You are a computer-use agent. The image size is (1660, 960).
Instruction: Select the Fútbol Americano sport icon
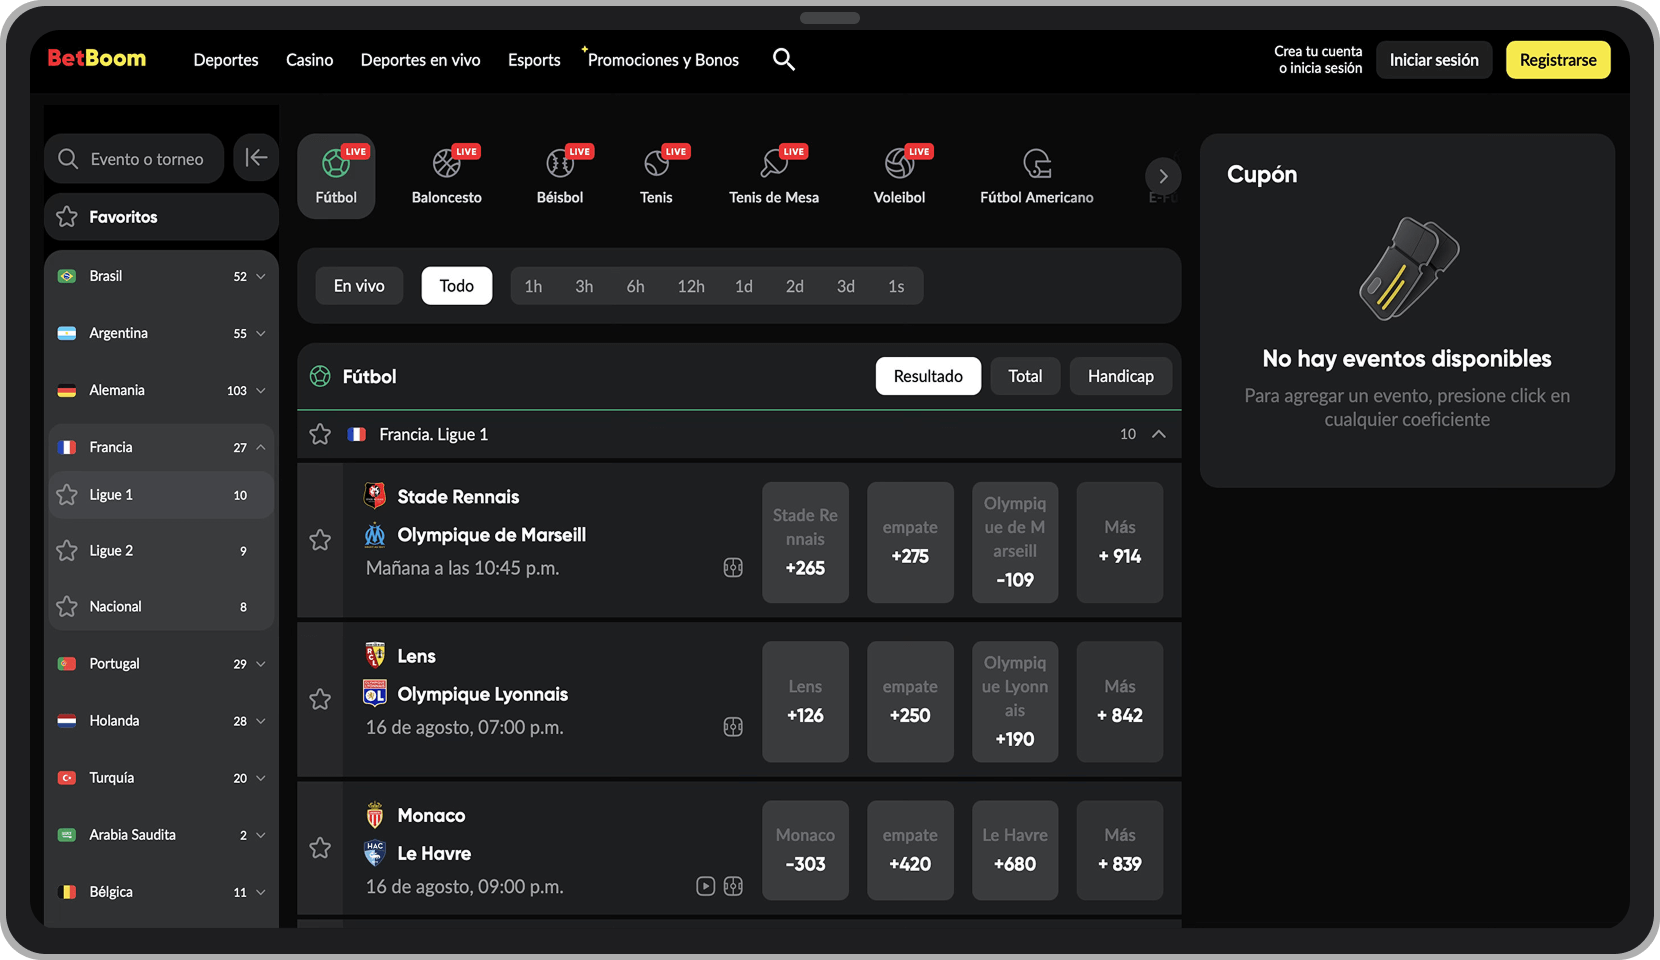click(1037, 176)
